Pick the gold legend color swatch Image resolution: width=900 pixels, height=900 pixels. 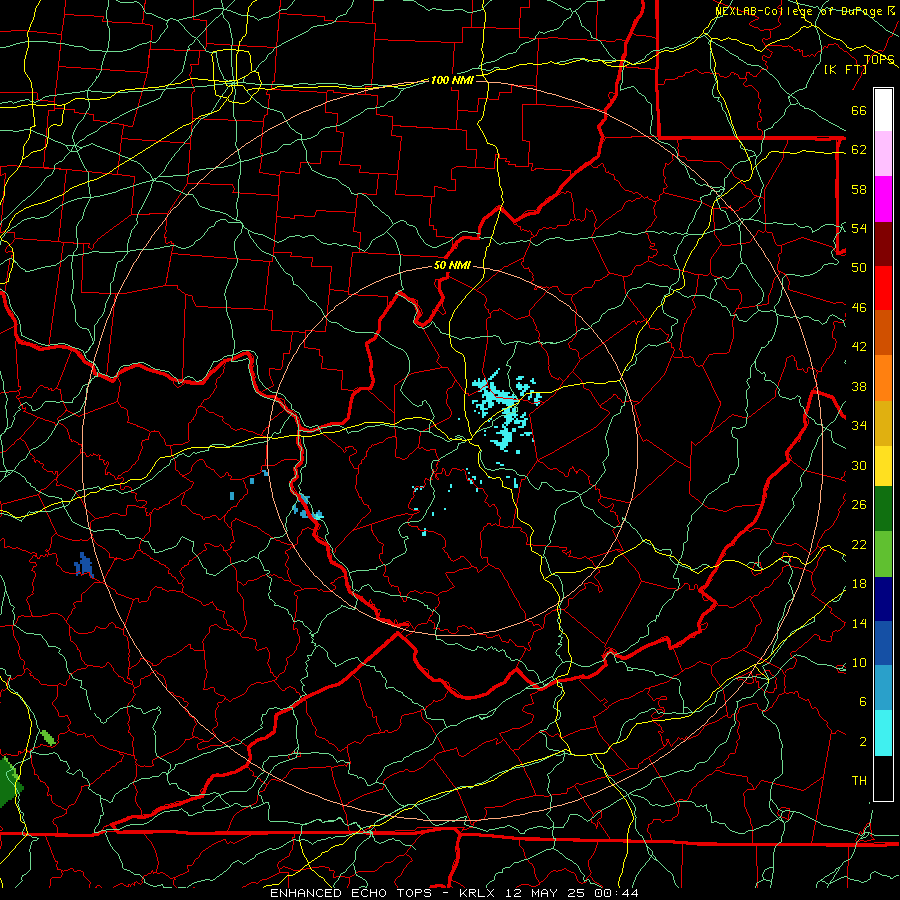point(883,422)
